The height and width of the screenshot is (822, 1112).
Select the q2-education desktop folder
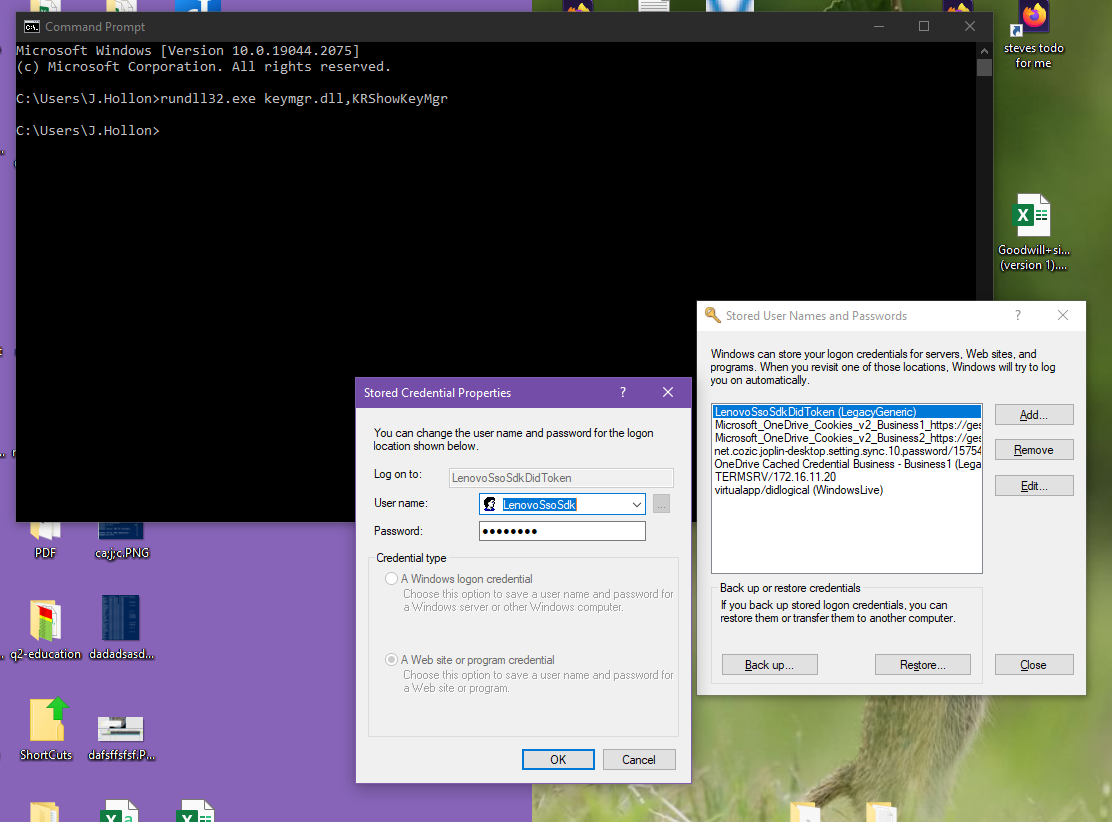[45, 620]
